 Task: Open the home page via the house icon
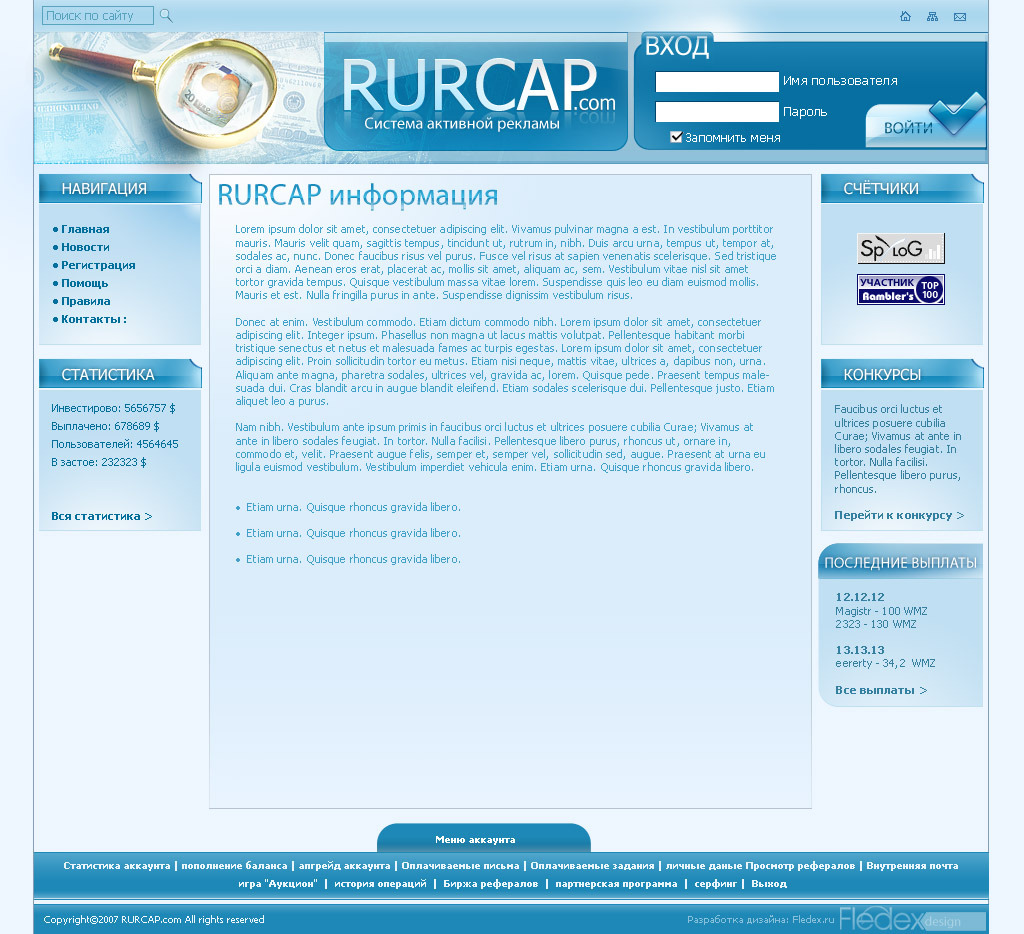[x=905, y=16]
